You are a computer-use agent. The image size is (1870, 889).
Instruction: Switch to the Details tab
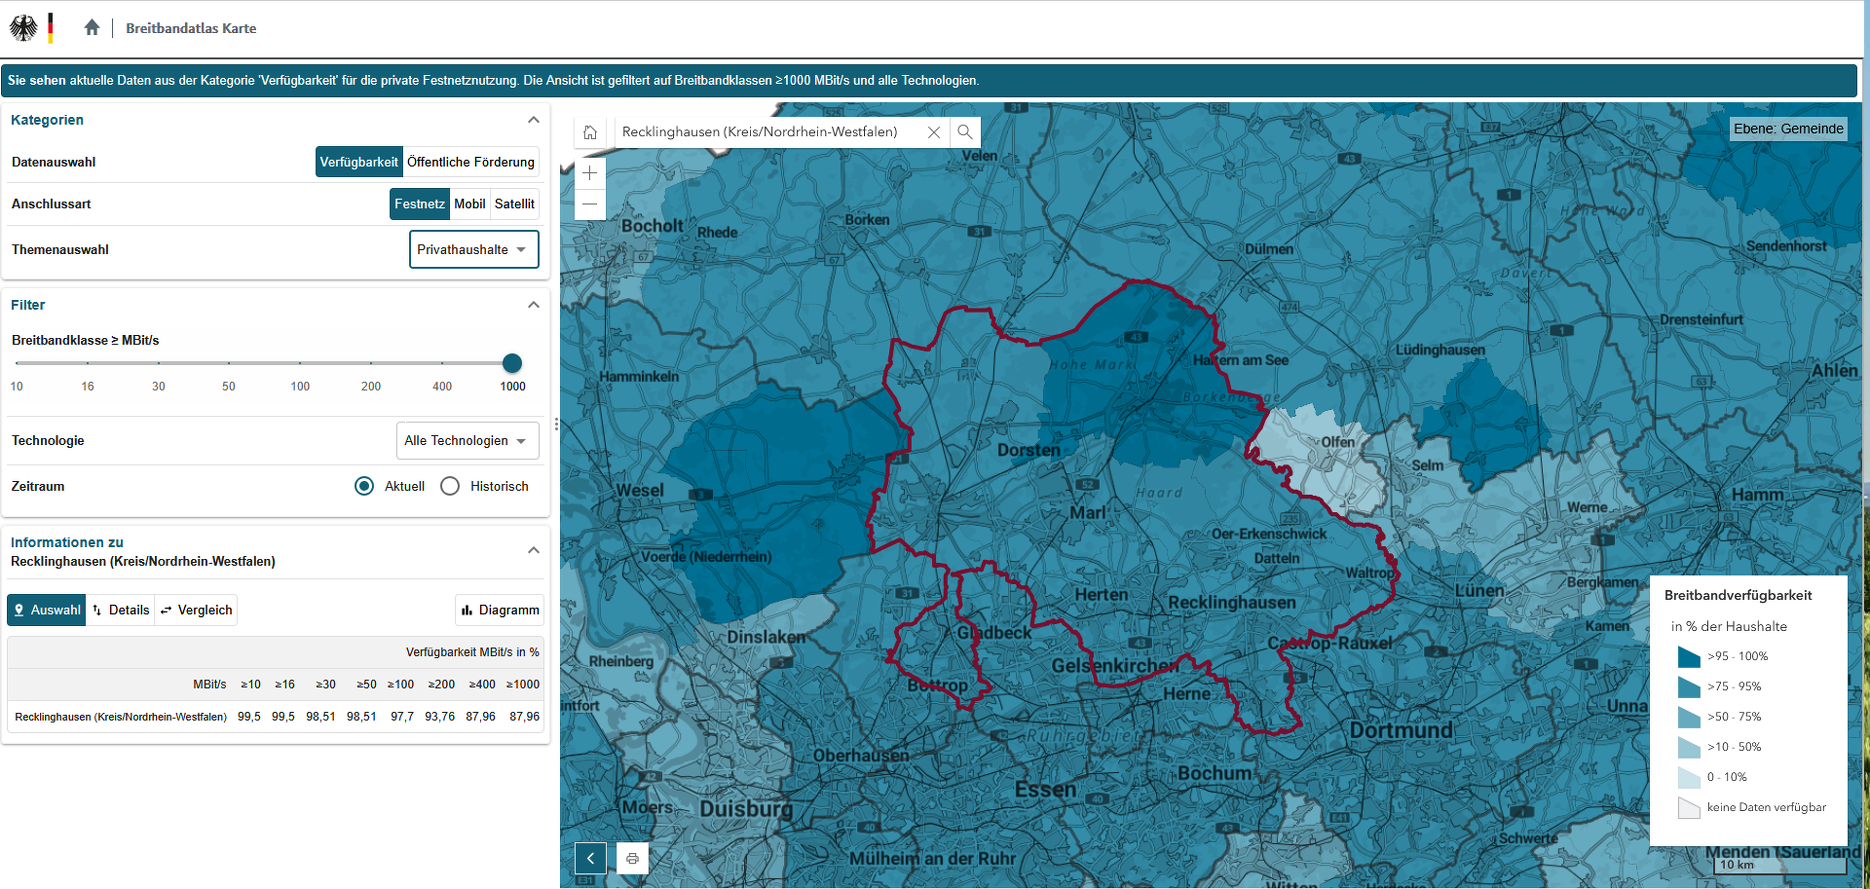[x=121, y=610]
